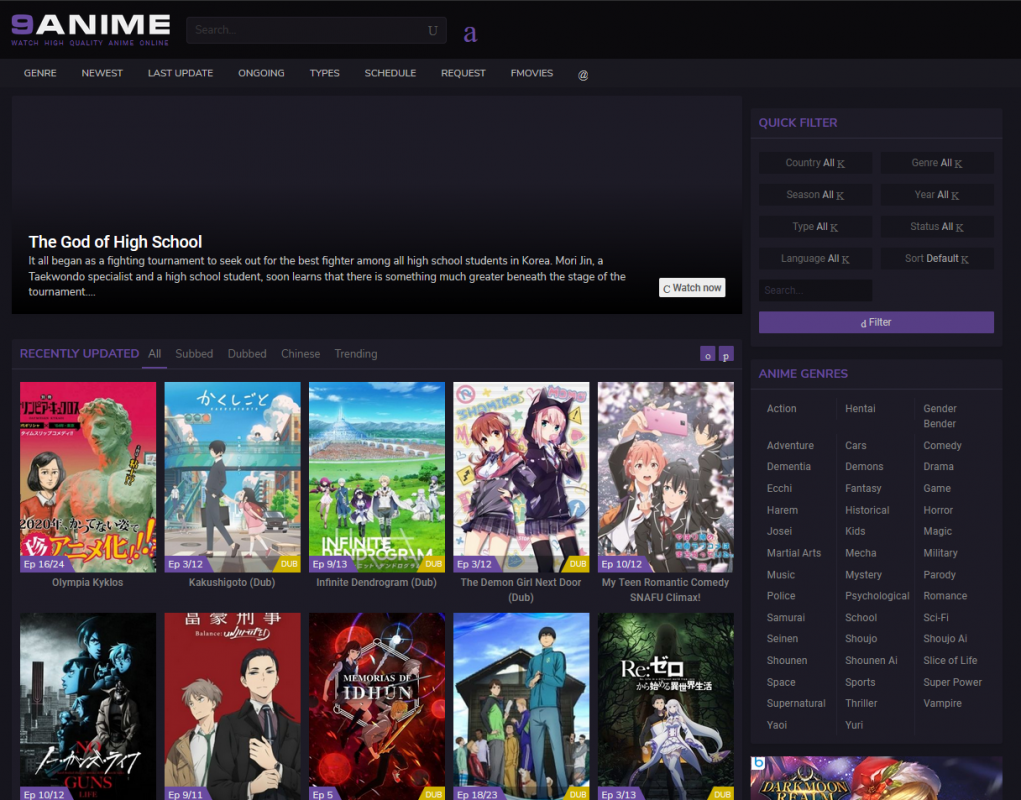Open the ONGOING menu item
The width and height of the screenshot is (1021, 800).
261,73
